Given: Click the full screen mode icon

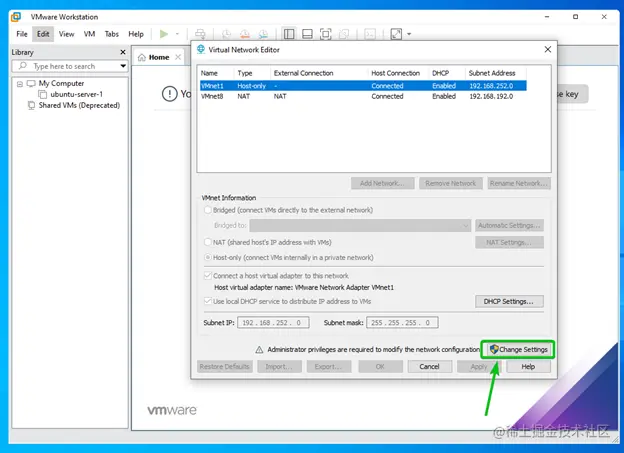Looking at the screenshot, I should point(326,34).
